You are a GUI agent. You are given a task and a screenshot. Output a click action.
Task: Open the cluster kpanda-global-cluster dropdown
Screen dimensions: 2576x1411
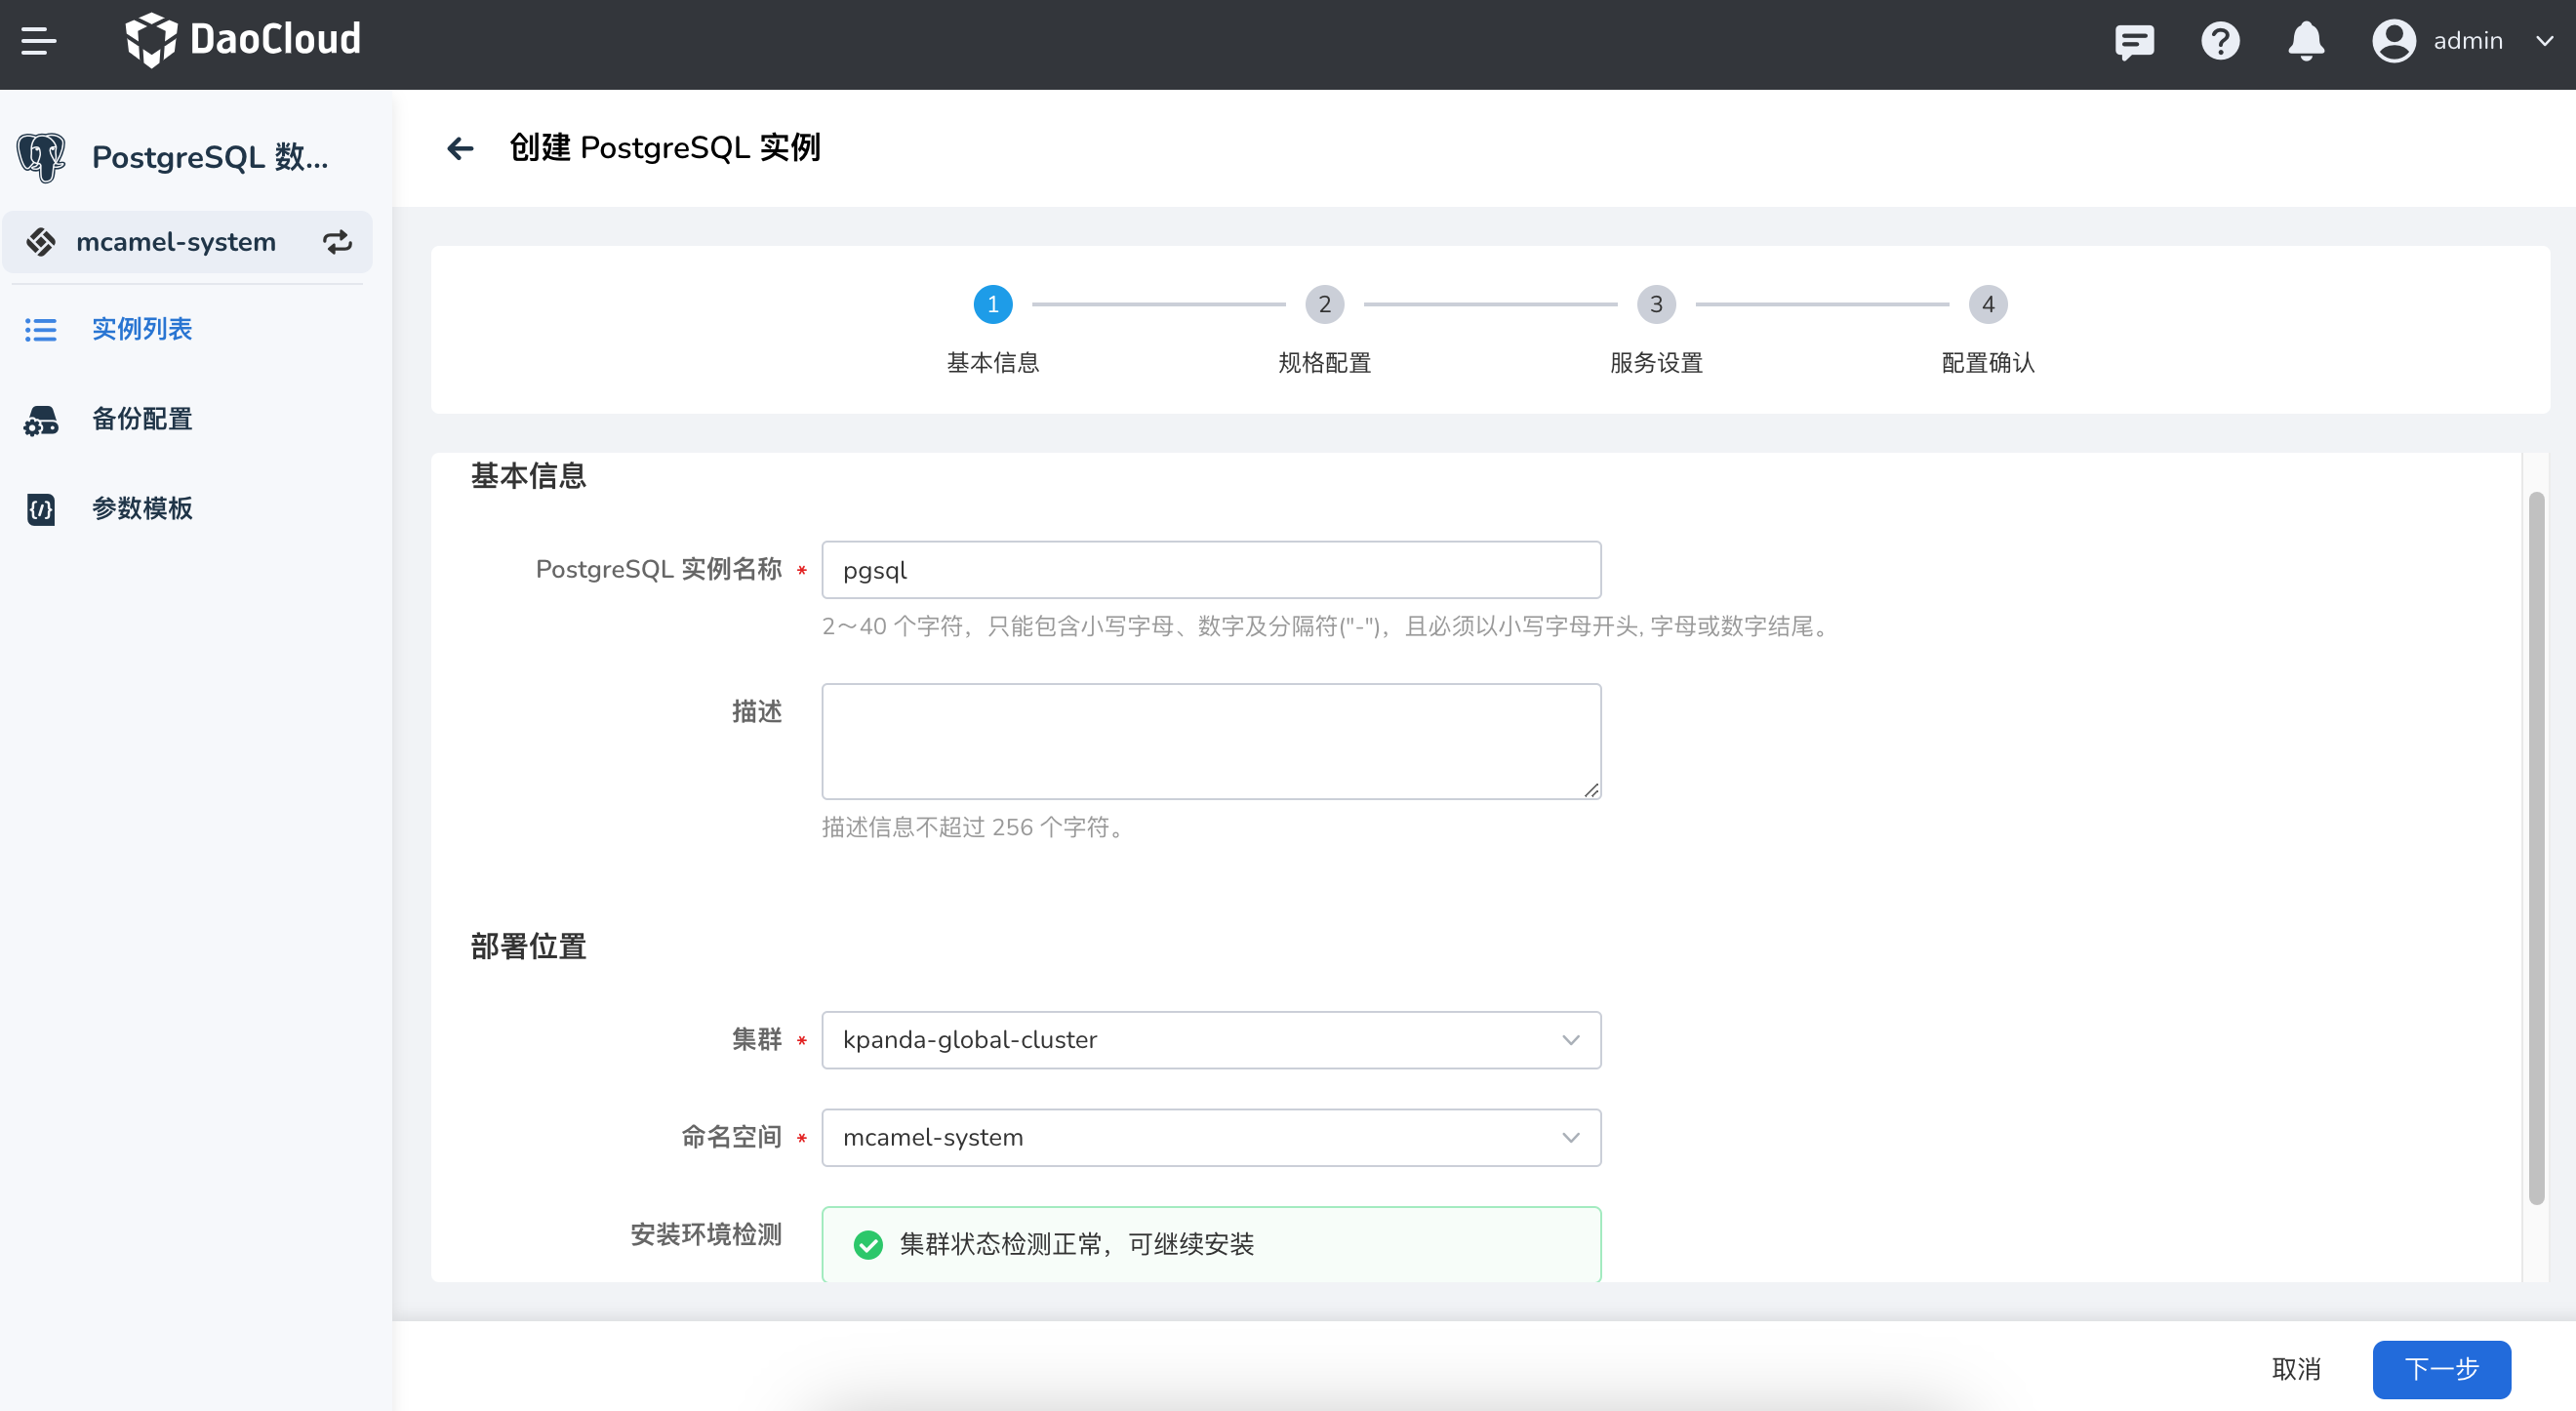1210,1039
